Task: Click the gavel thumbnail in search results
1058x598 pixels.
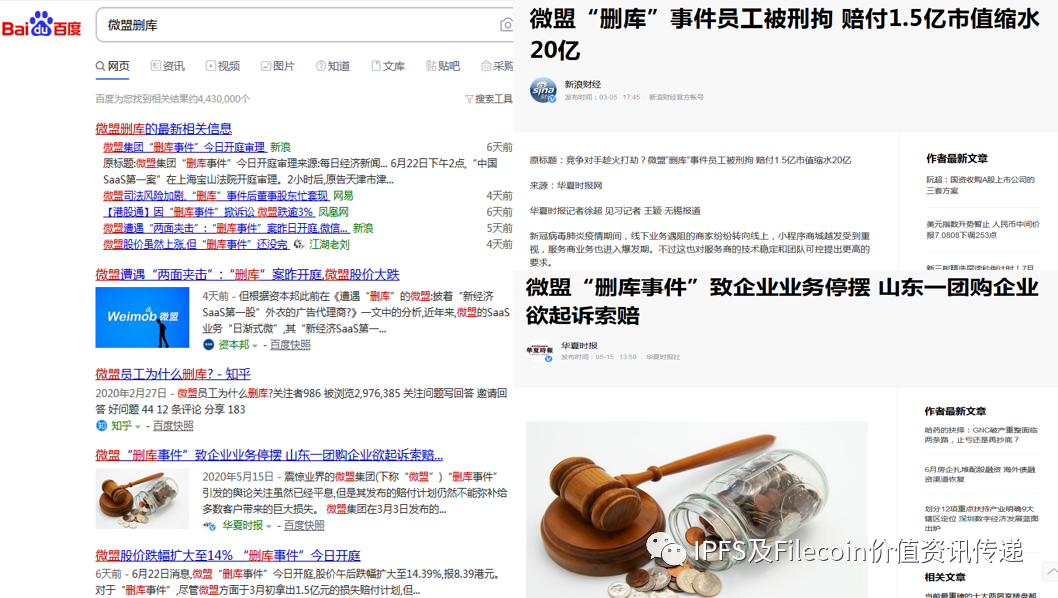Action: click(142, 498)
